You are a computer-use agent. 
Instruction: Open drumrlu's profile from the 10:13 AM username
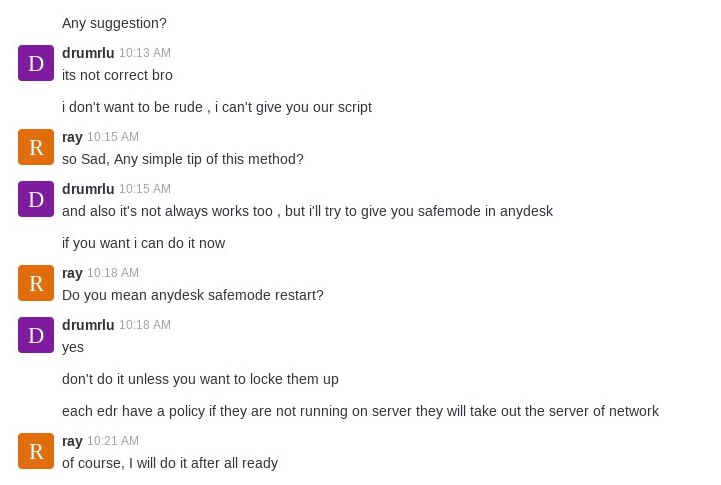click(x=88, y=53)
